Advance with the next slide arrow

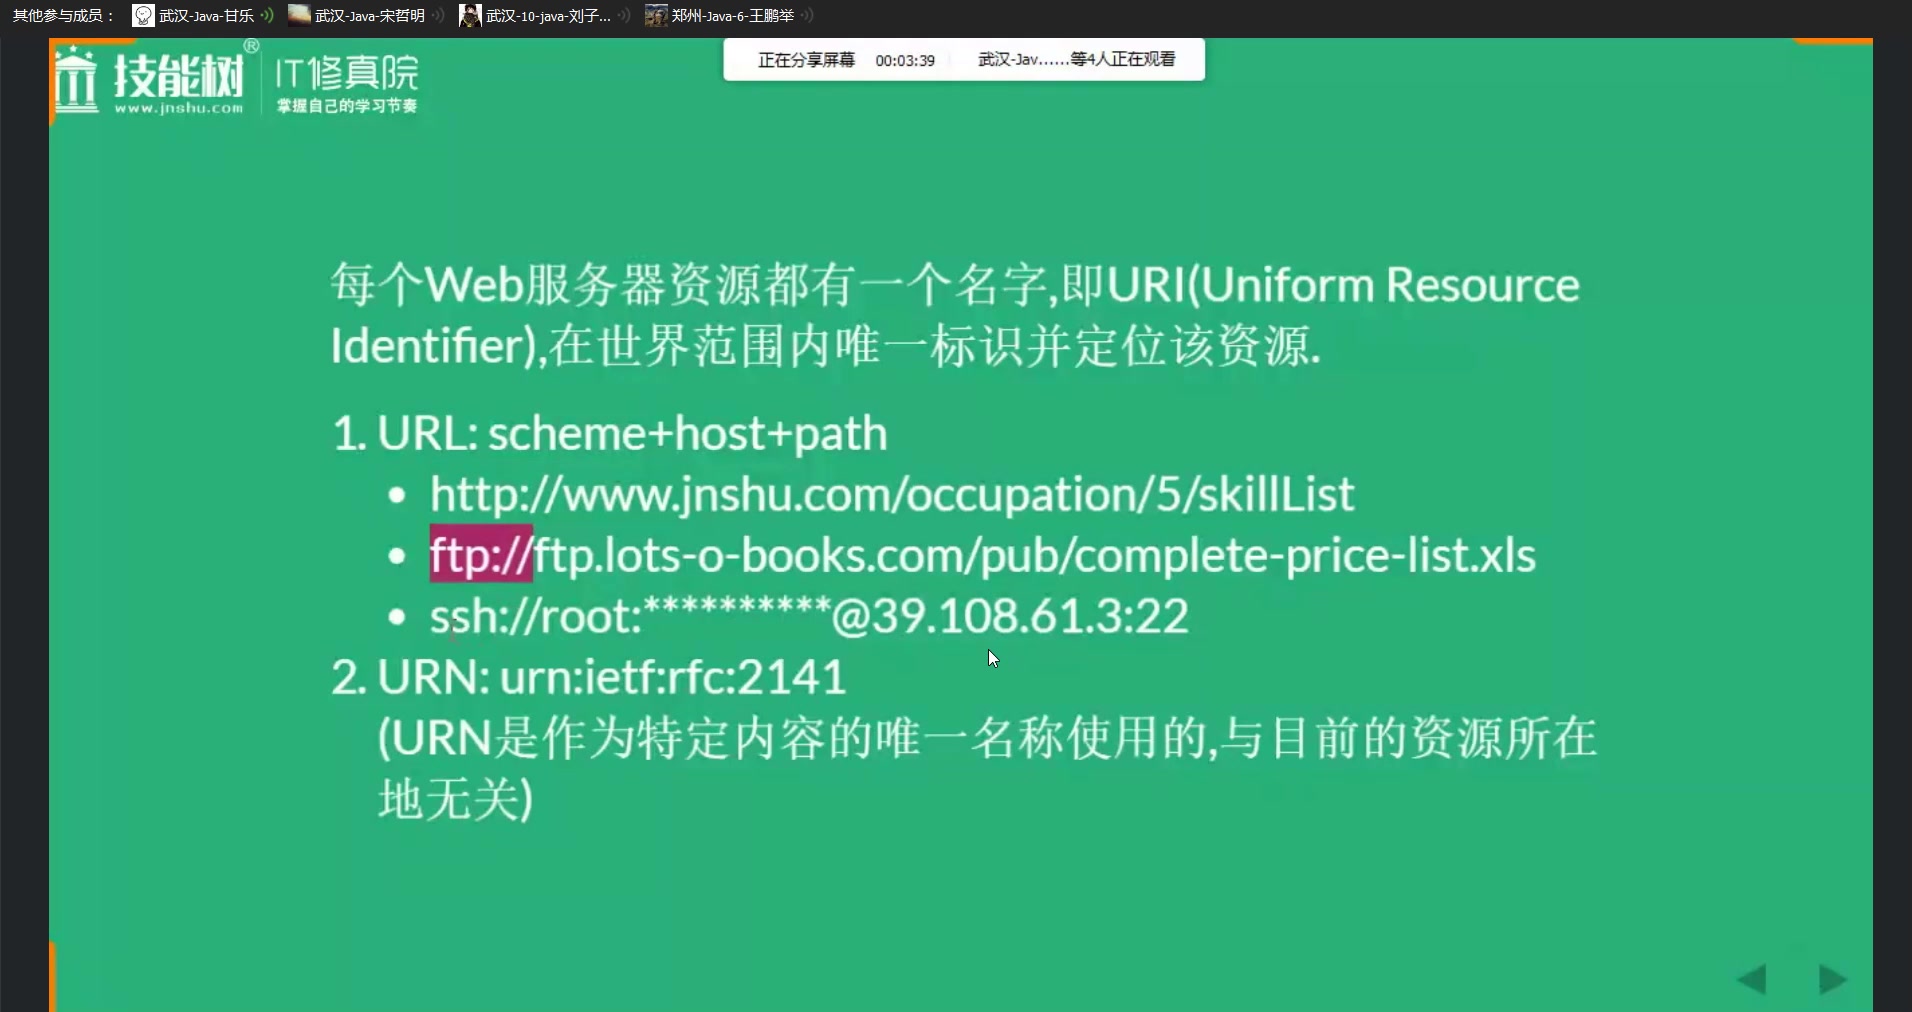coord(1832,979)
